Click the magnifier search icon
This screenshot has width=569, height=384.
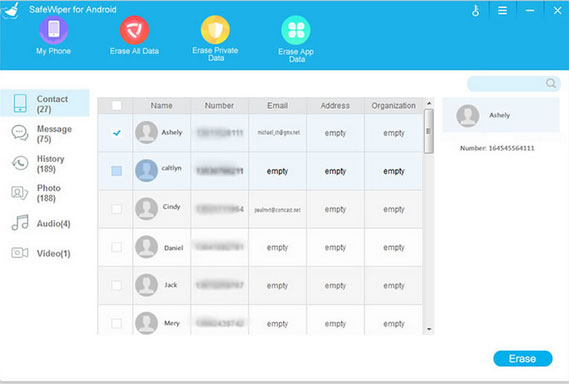[551, 83]
